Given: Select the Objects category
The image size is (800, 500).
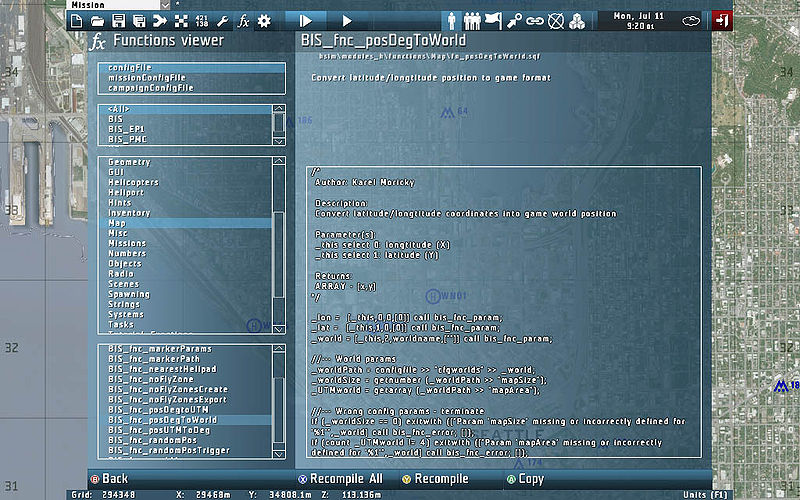Looking at the screenshot, I should click(186, 264).
